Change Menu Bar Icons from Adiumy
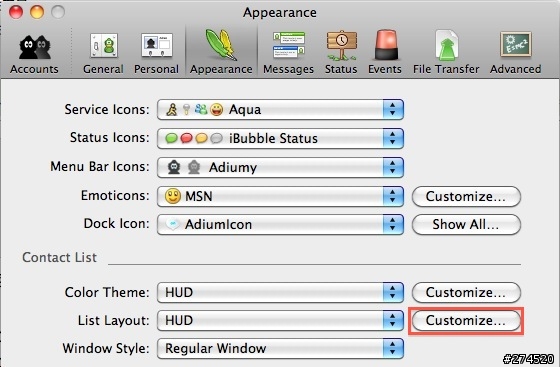 (x=280, y=167)
